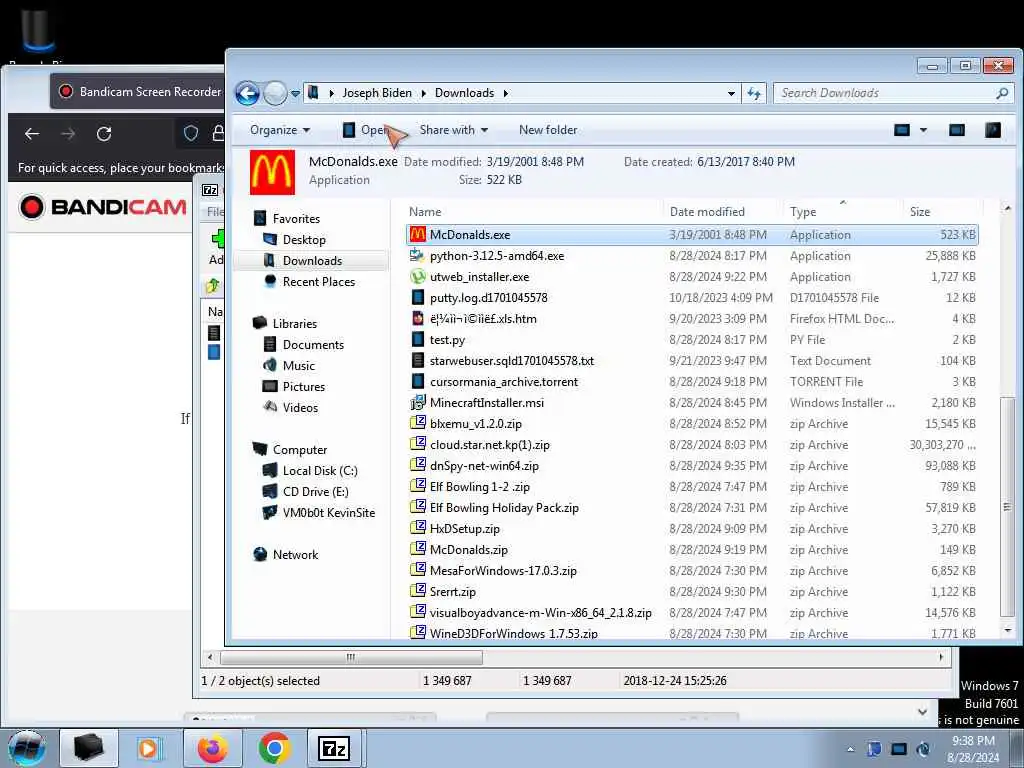The image size is (1024, 768).
Task: Open the Music library
Action: tap(298, 366)
